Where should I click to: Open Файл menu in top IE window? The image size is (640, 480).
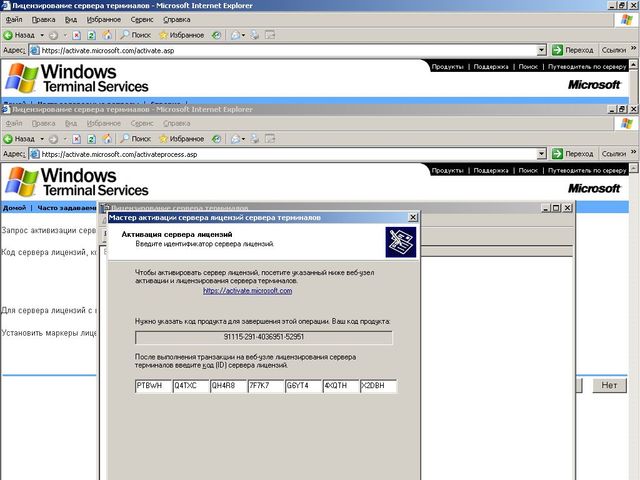pos(13,20)
